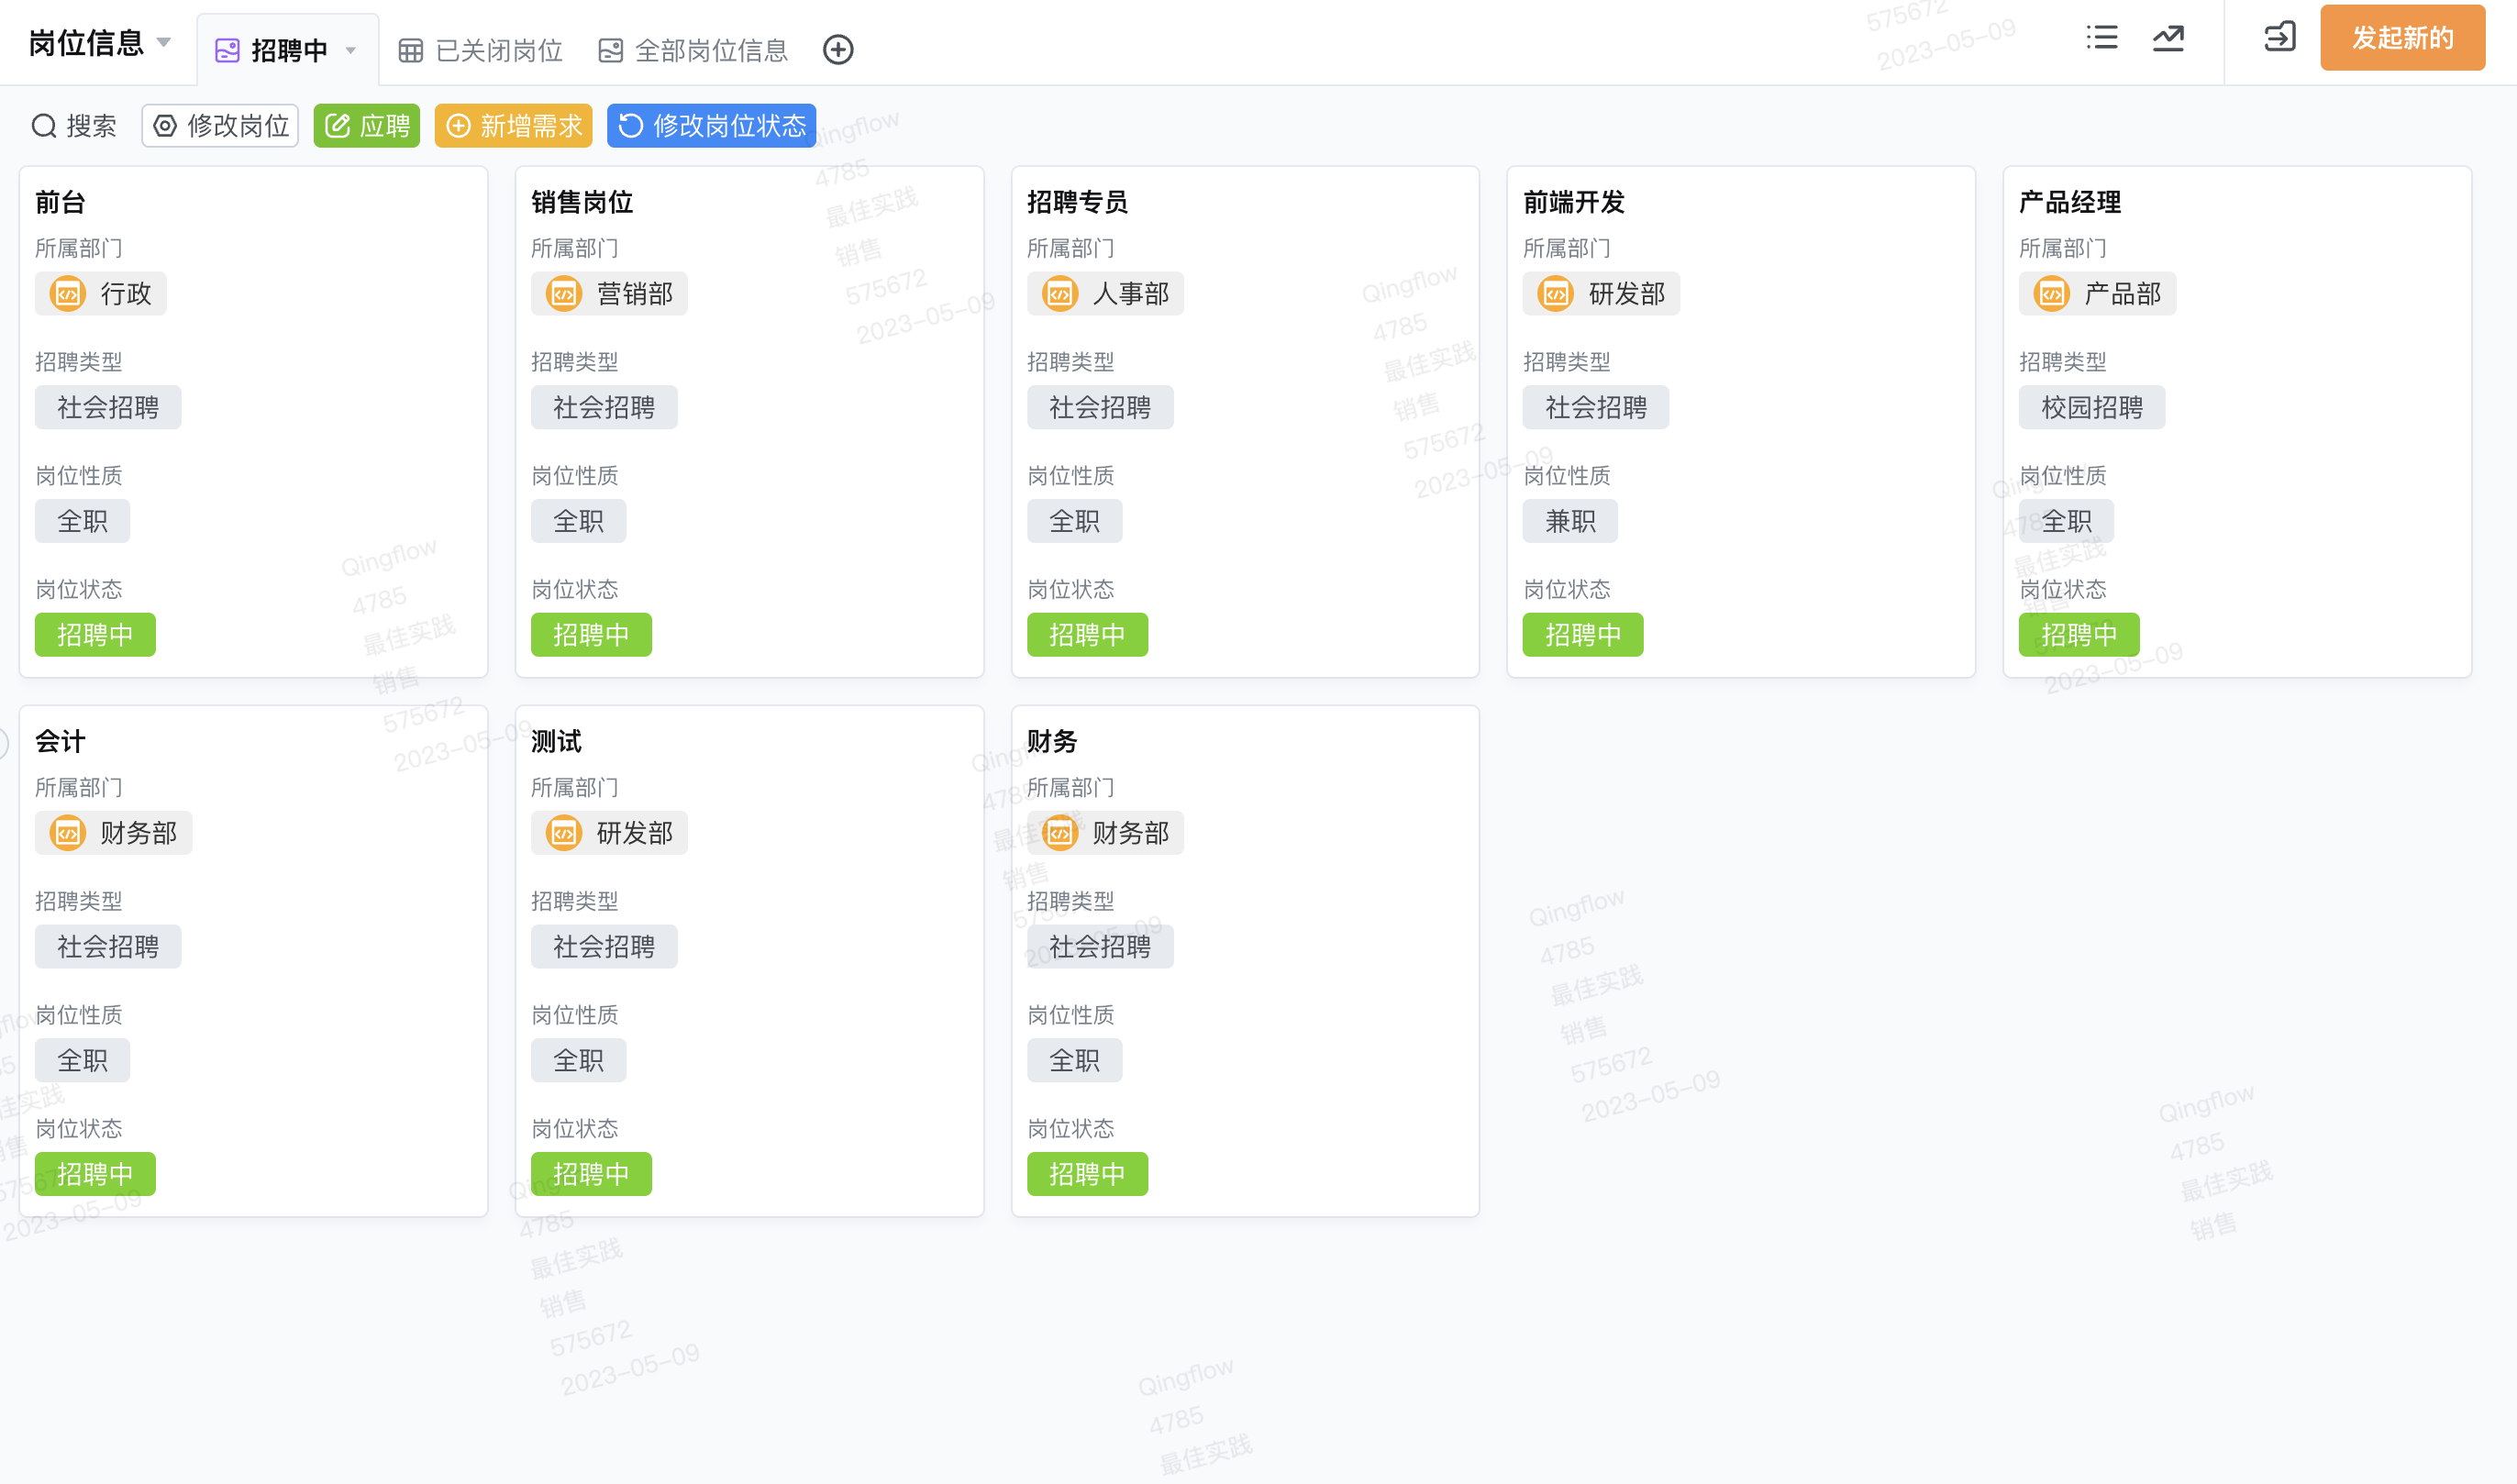This screenshot has height=1484, width=2517.
Task: Click 招聘中 status in 测试 card
Action: pos(591,1175)
